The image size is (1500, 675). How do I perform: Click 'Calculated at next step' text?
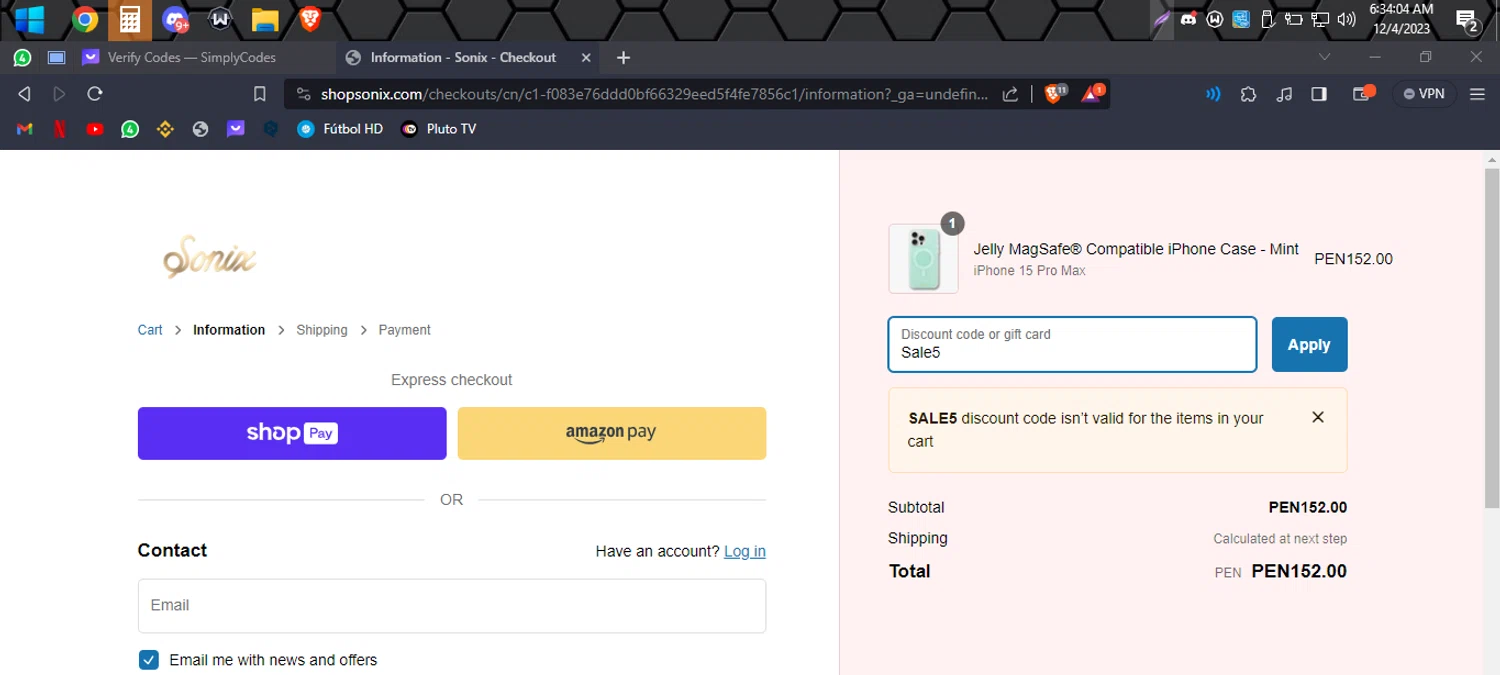[x=1280, y=538]
